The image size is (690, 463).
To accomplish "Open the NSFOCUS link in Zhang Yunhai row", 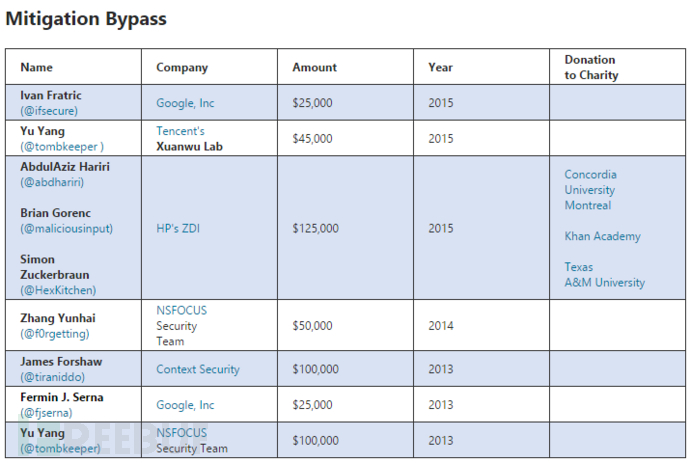I will coord(181,311).
